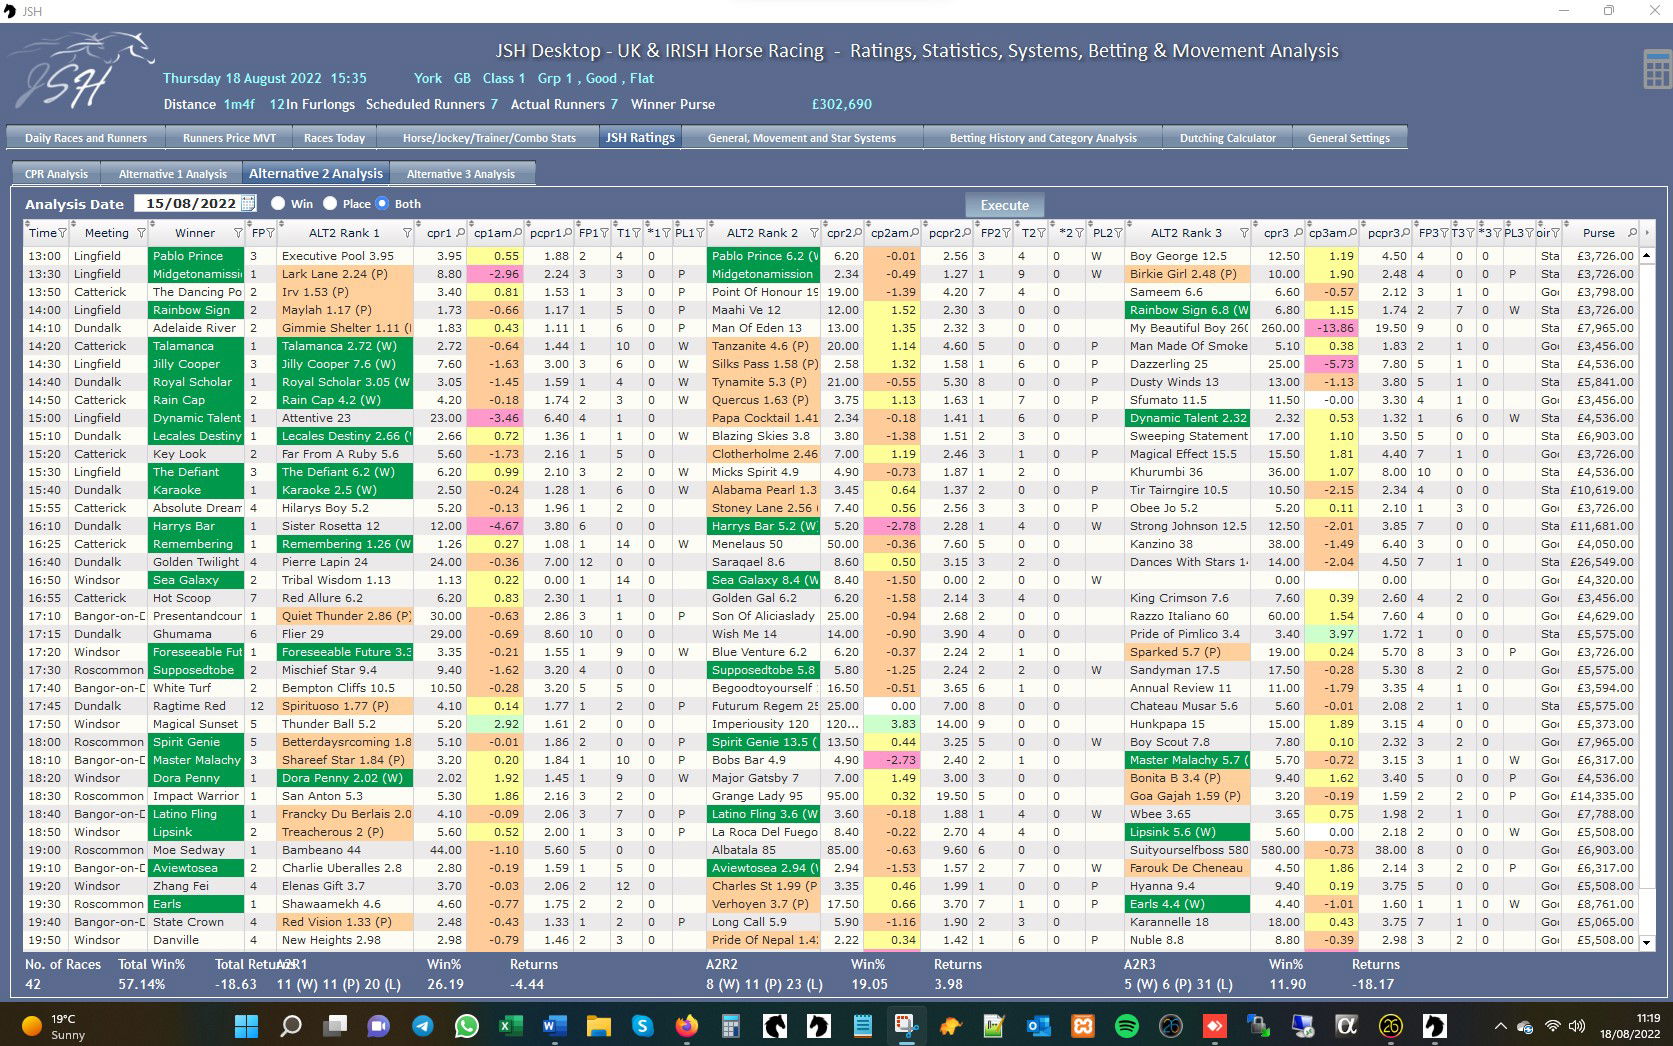Click the Execute button
1673x1046 pixels.
point(1005,205)
